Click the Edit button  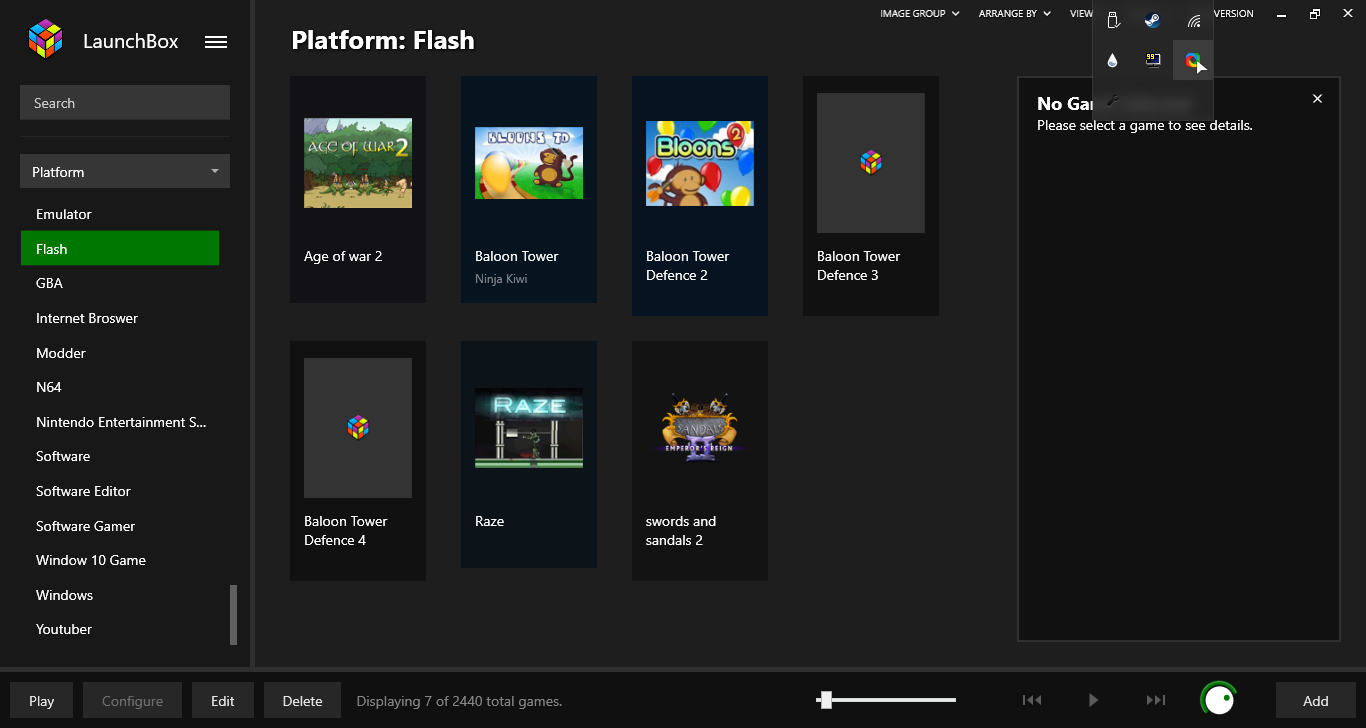(x=223, y=700)
